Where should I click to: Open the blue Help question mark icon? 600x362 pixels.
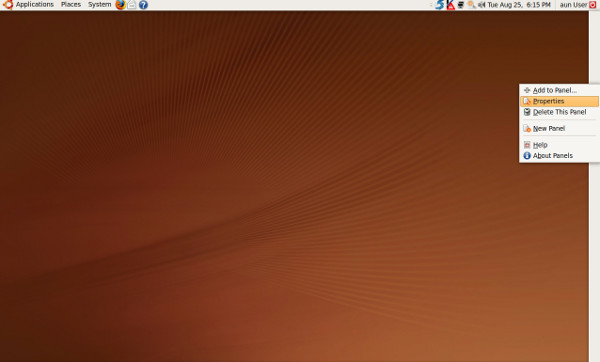[x=143, y=5]
